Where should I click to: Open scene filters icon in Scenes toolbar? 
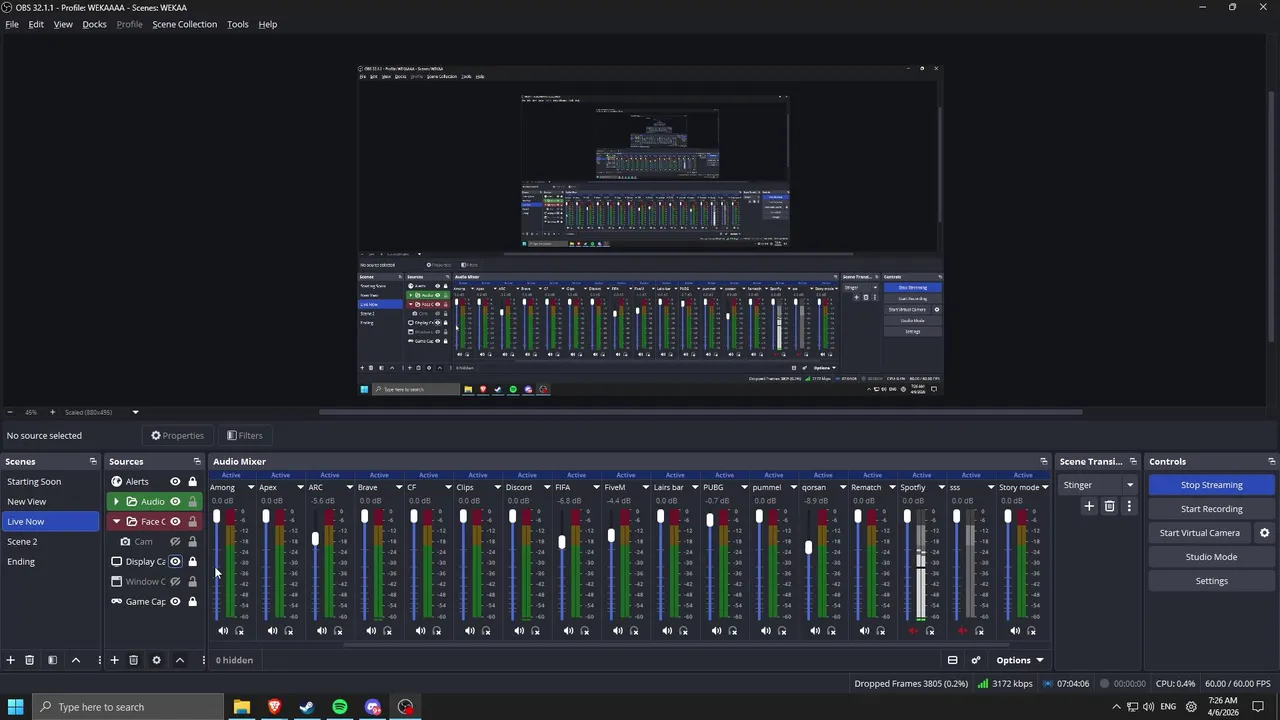[52, 660]
